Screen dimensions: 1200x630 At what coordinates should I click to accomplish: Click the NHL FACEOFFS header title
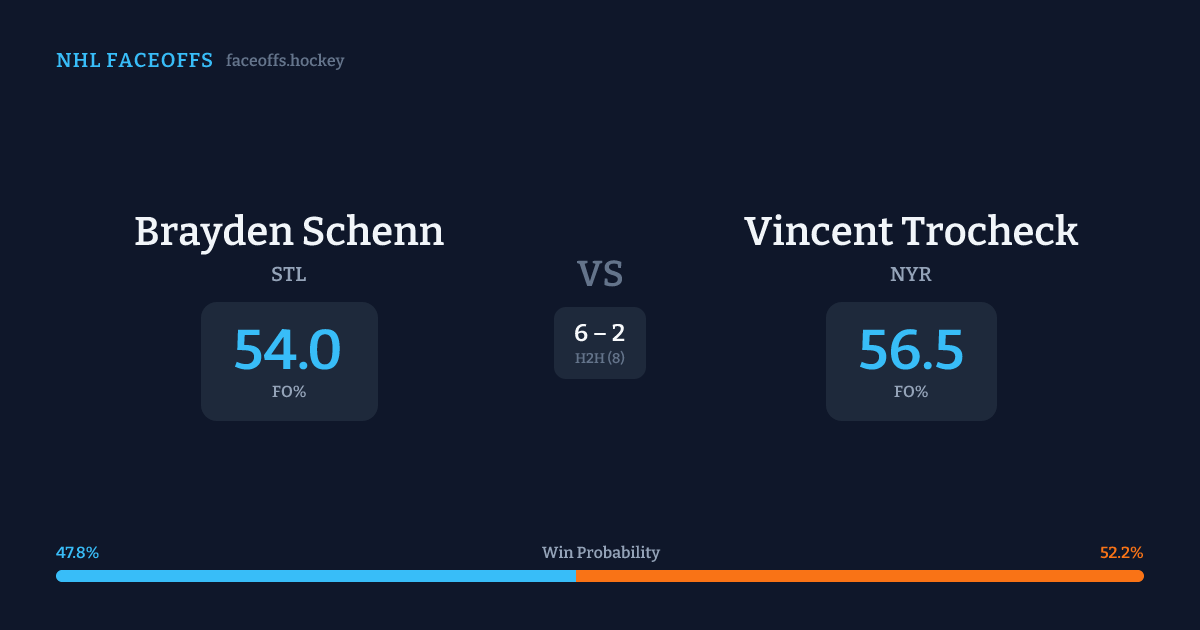pyautogui.click(x=134, y=61)
